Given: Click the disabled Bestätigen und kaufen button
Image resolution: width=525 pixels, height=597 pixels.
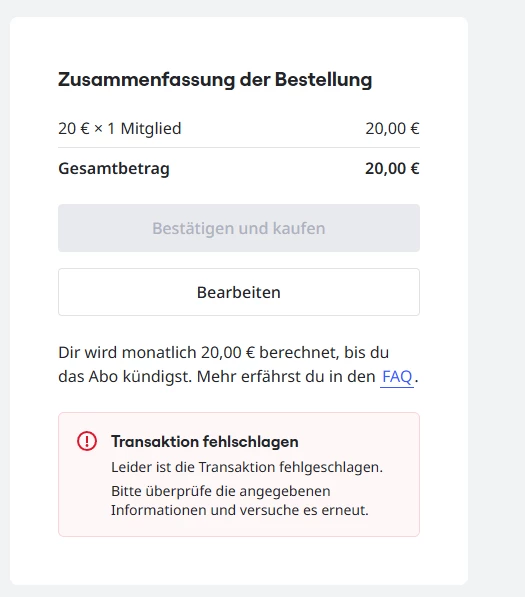Looking at the screenshot, I should 239,228.
